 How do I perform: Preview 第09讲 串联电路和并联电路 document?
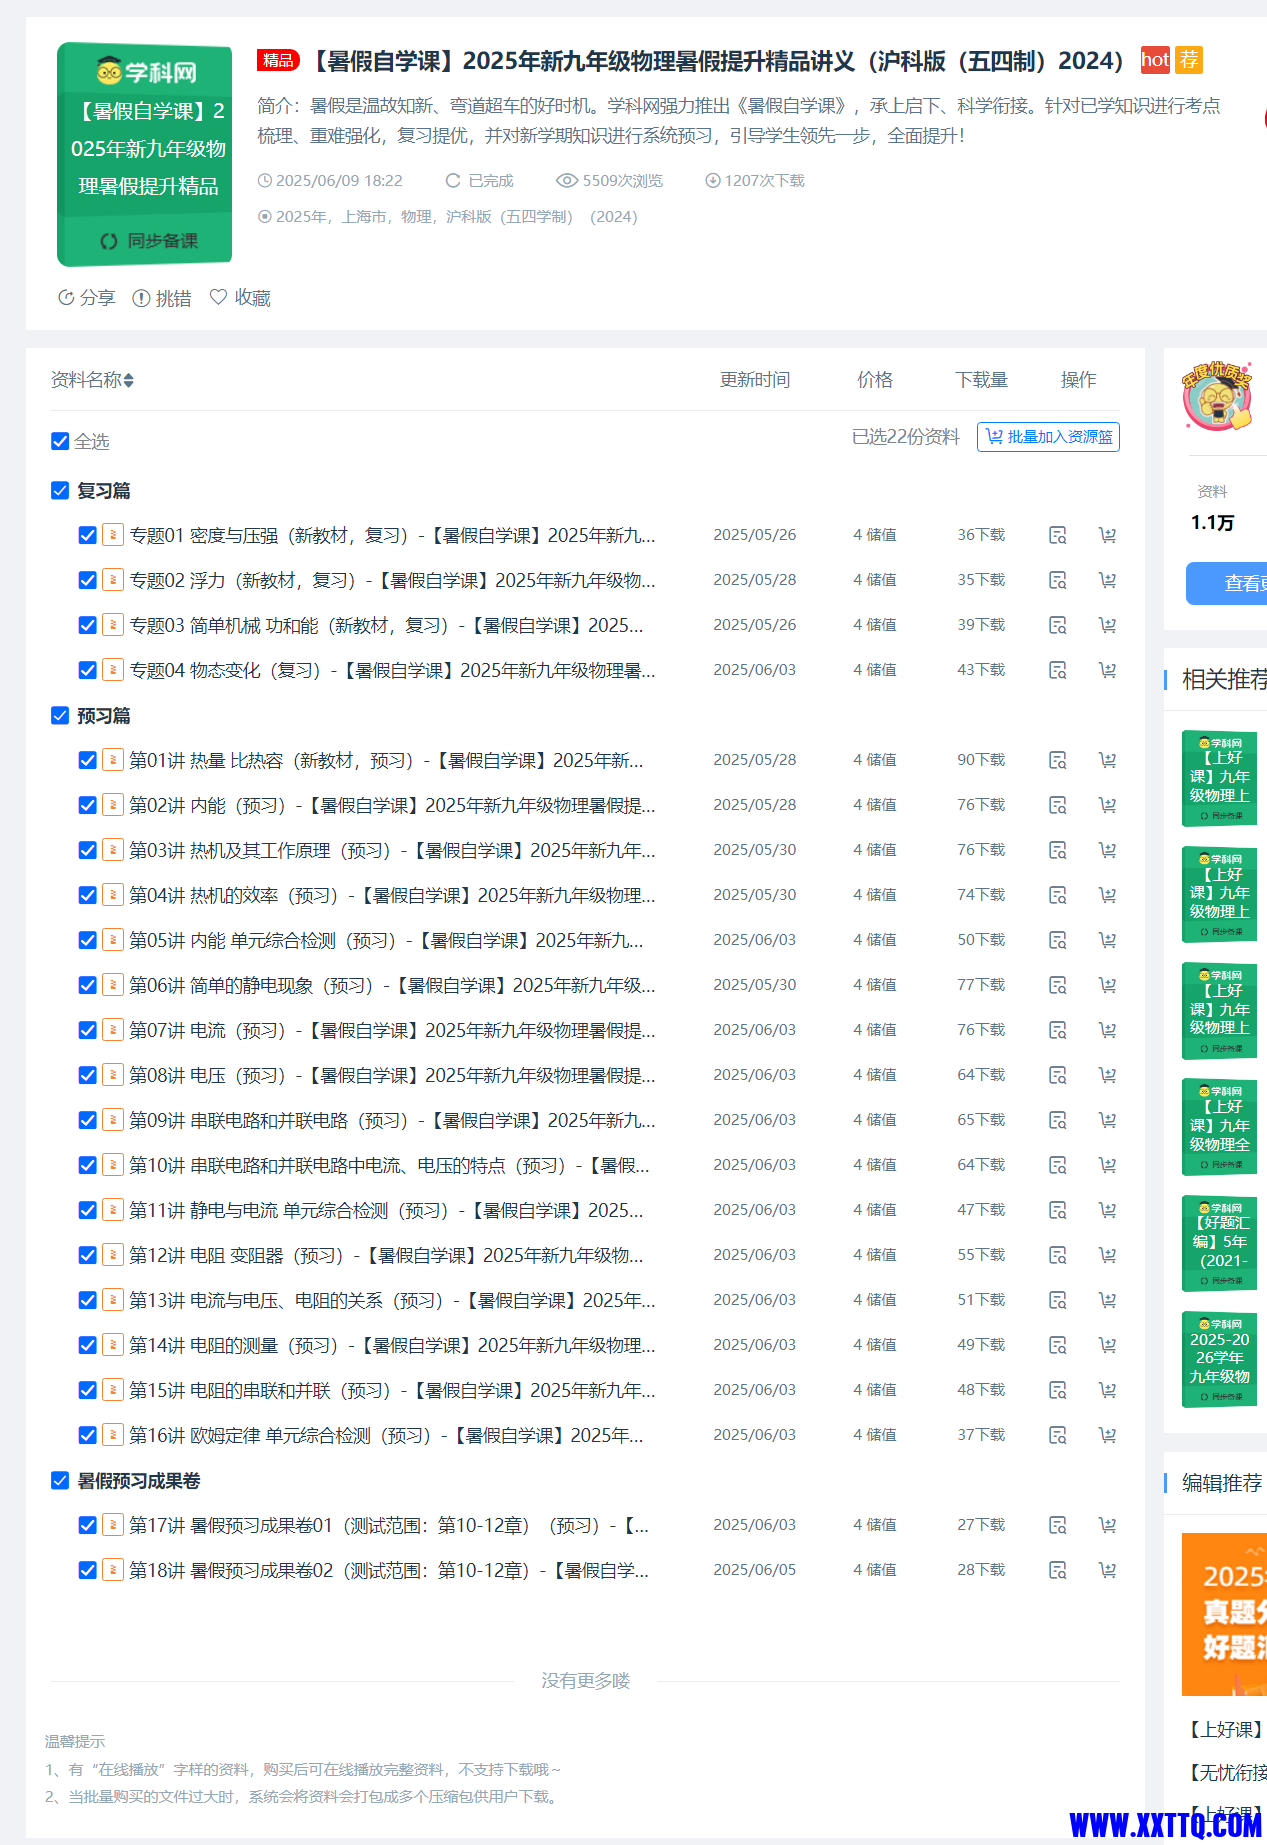point(1057,1120)
